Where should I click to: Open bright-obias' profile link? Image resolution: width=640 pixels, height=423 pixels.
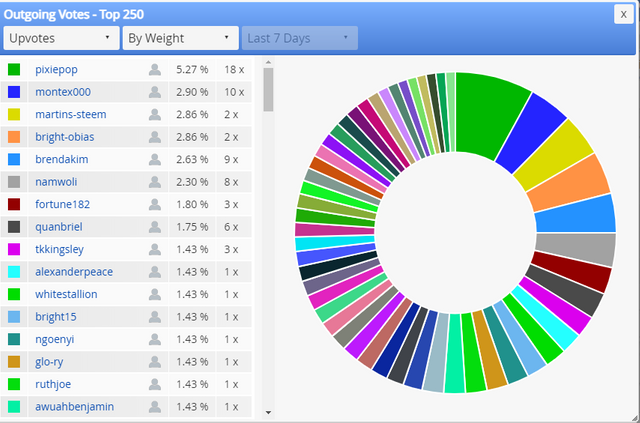click(x=64, y=137)
